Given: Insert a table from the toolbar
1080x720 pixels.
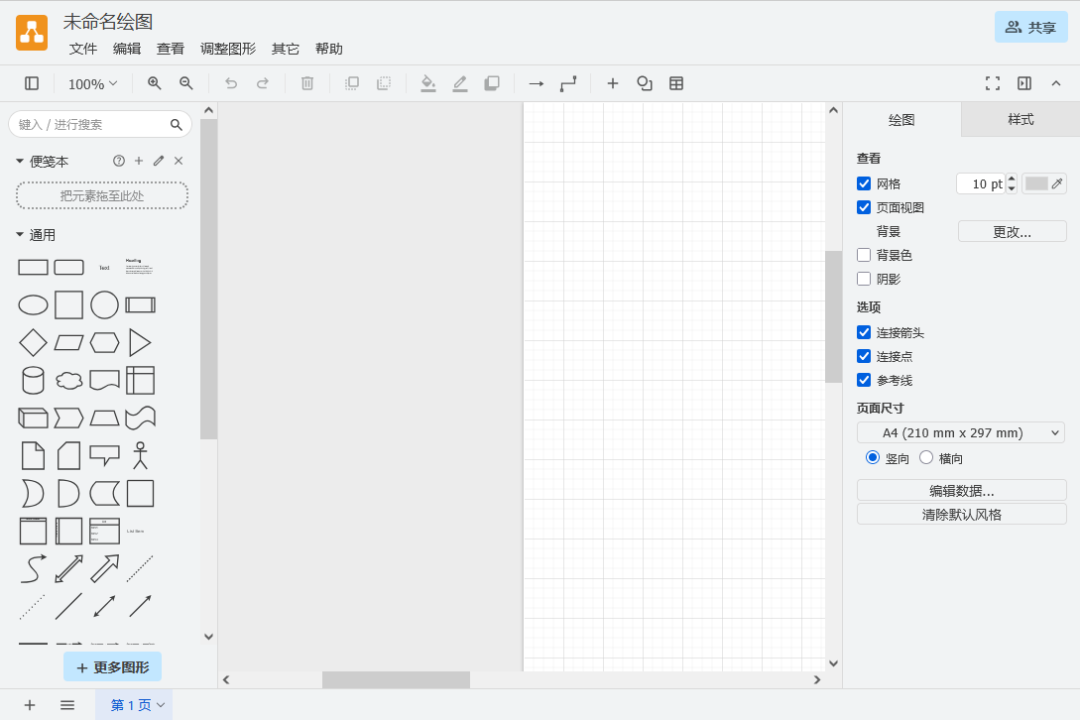Looking at the screenshot, I should (x=676, y=84).
